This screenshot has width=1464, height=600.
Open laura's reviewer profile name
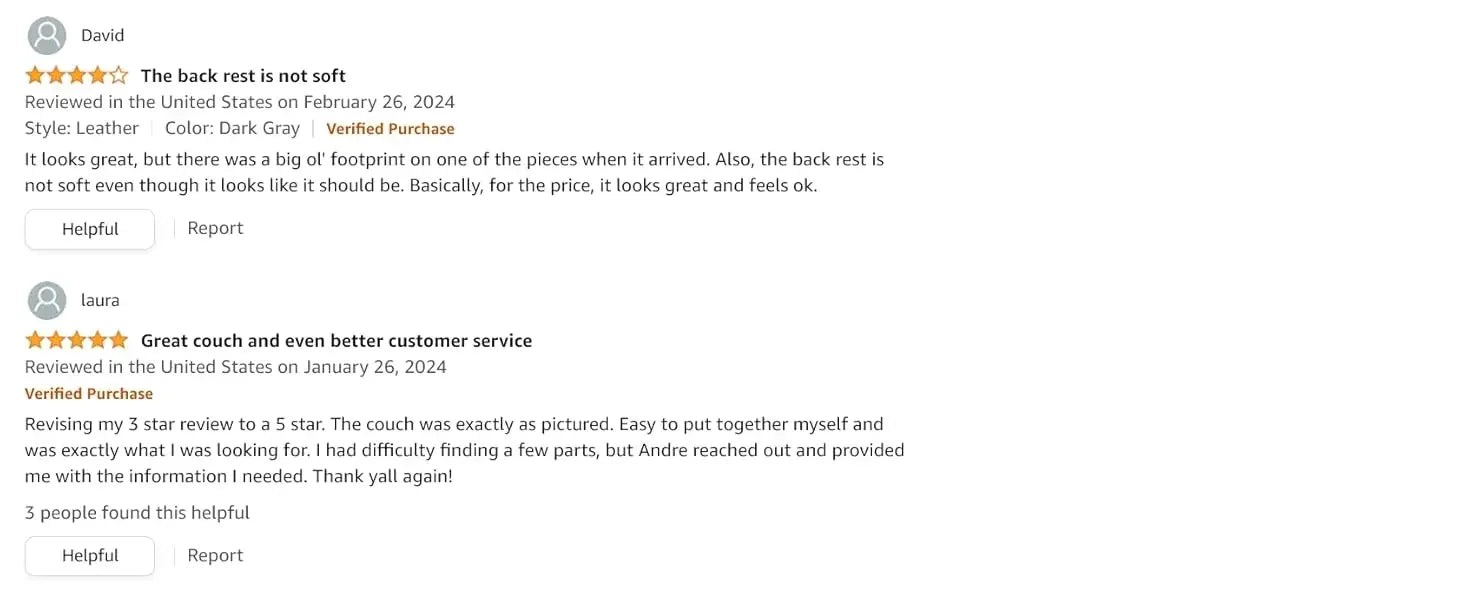point(100,301)
